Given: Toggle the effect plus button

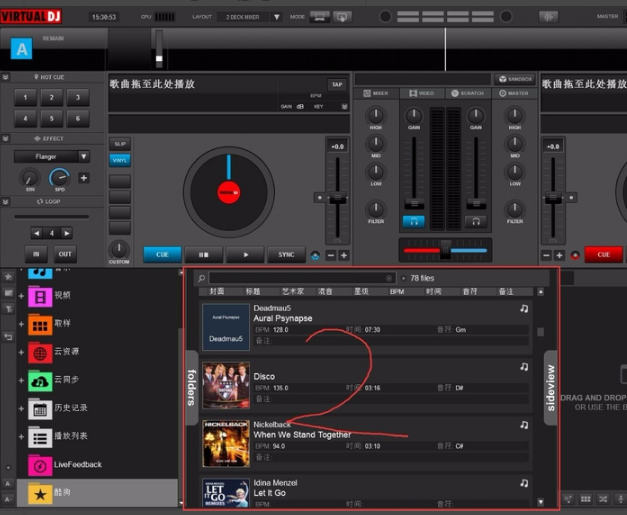Looking at the screenshot, I should tap(84, 178).
